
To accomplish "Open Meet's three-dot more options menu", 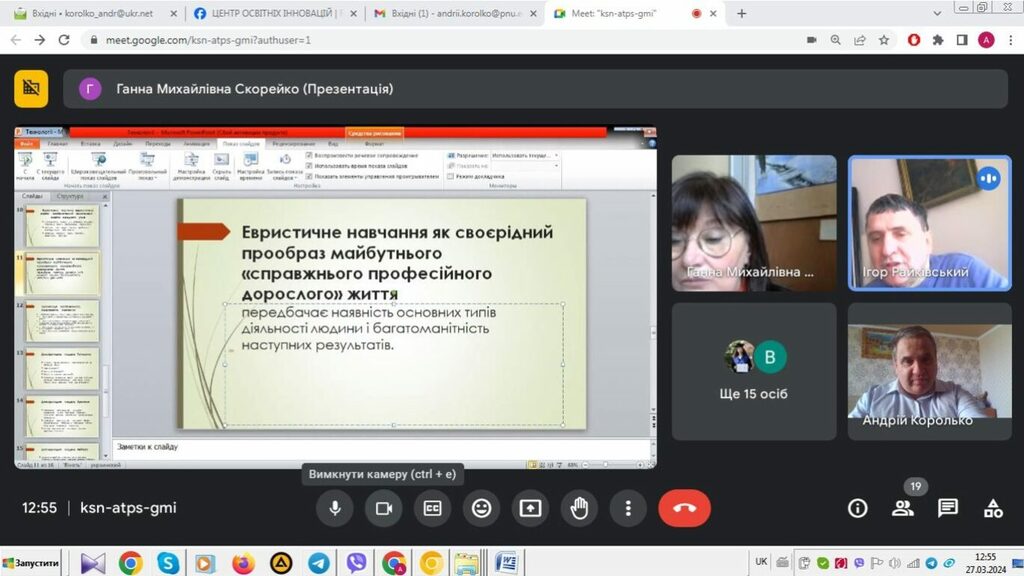I will coord(627,508).
